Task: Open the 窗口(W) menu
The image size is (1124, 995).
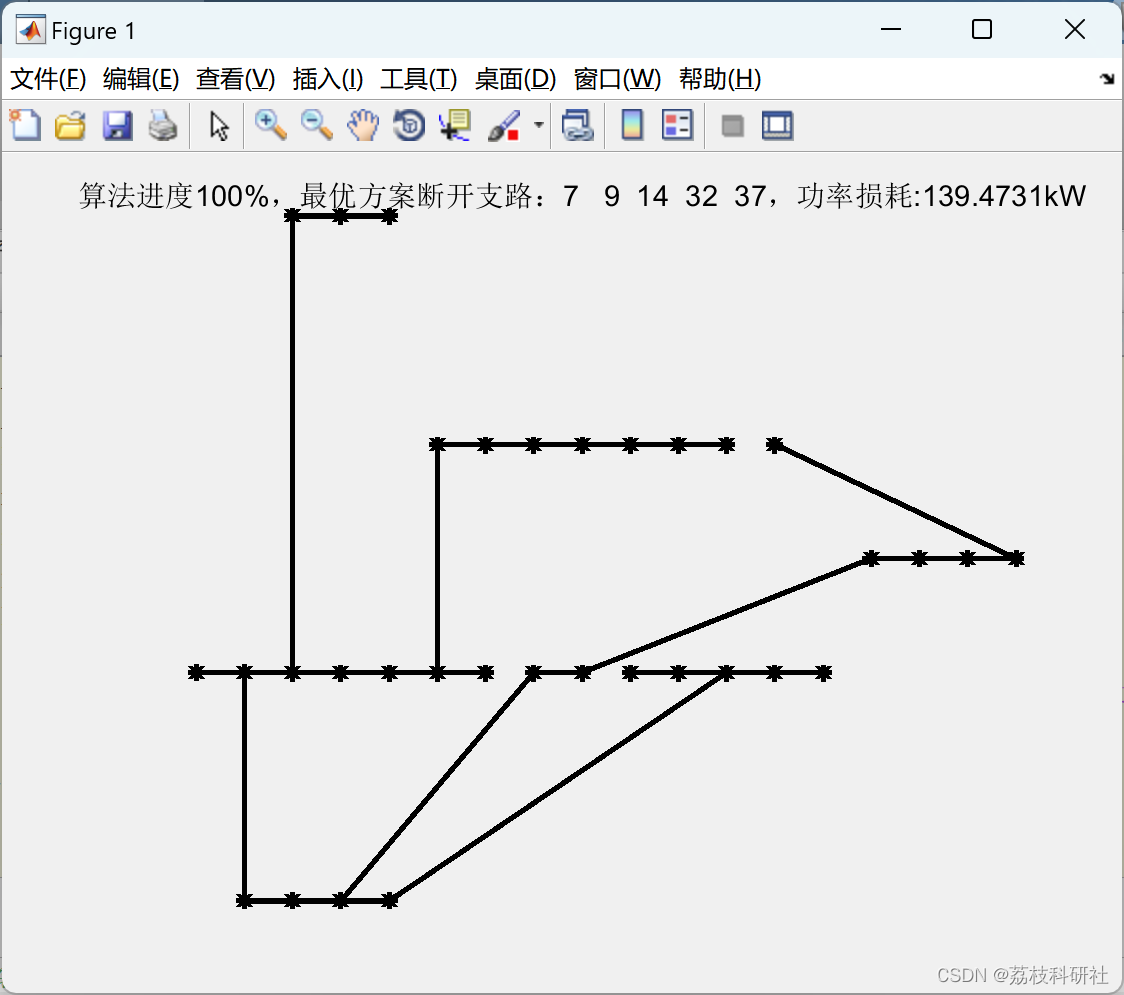Action: [x=617, y=79]
